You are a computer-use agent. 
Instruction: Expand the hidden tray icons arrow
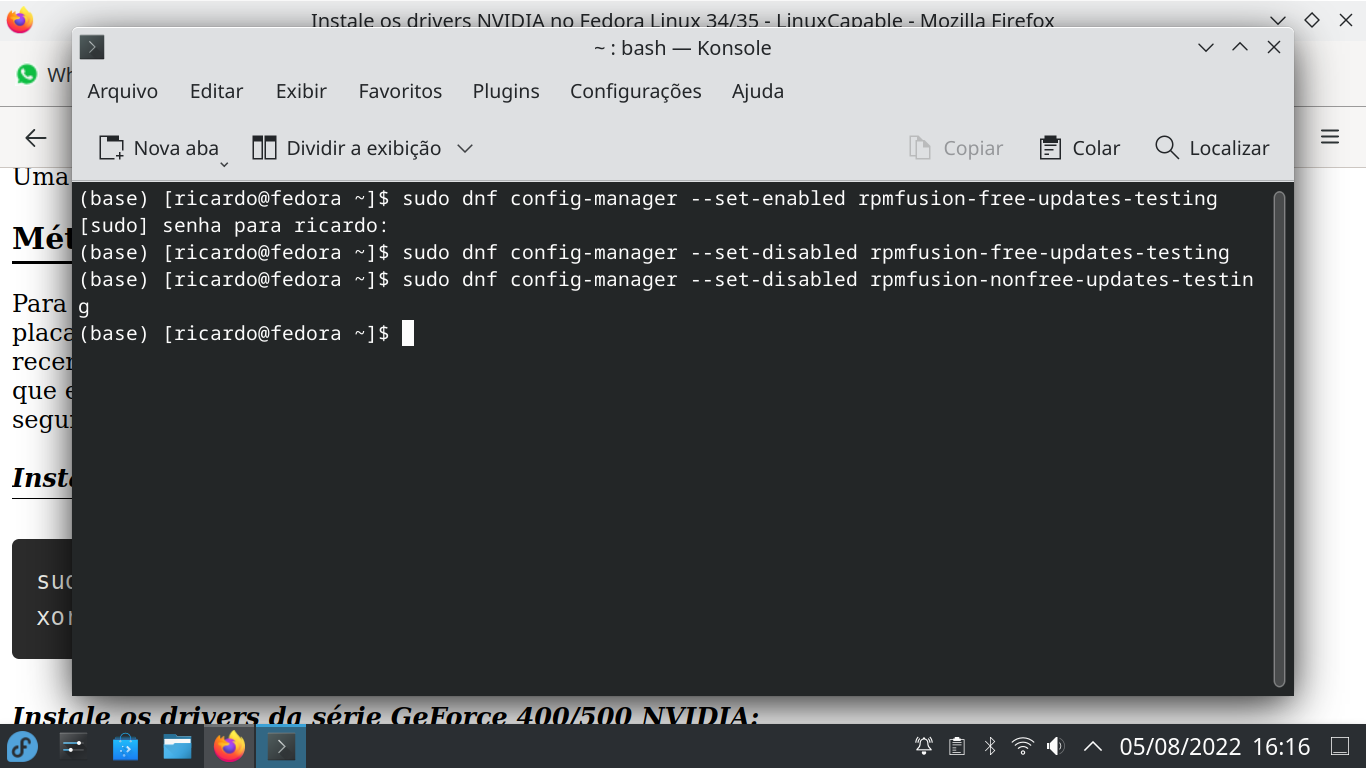pyautogui.click(x=1093, y=746)
